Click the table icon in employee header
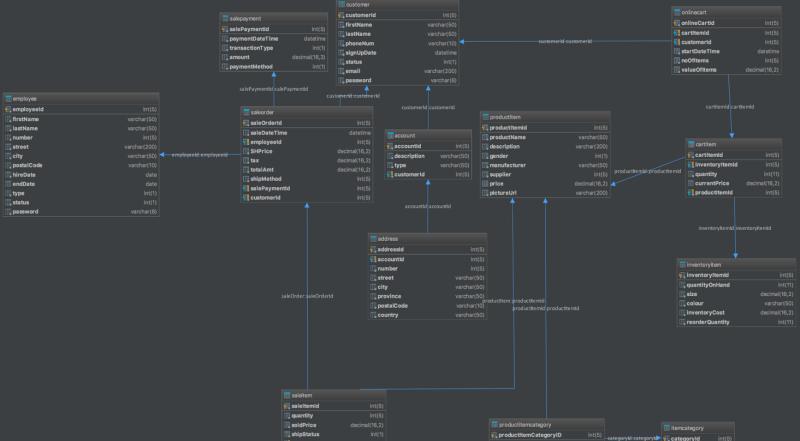The image size is (800, 441). tap(8, 97)
